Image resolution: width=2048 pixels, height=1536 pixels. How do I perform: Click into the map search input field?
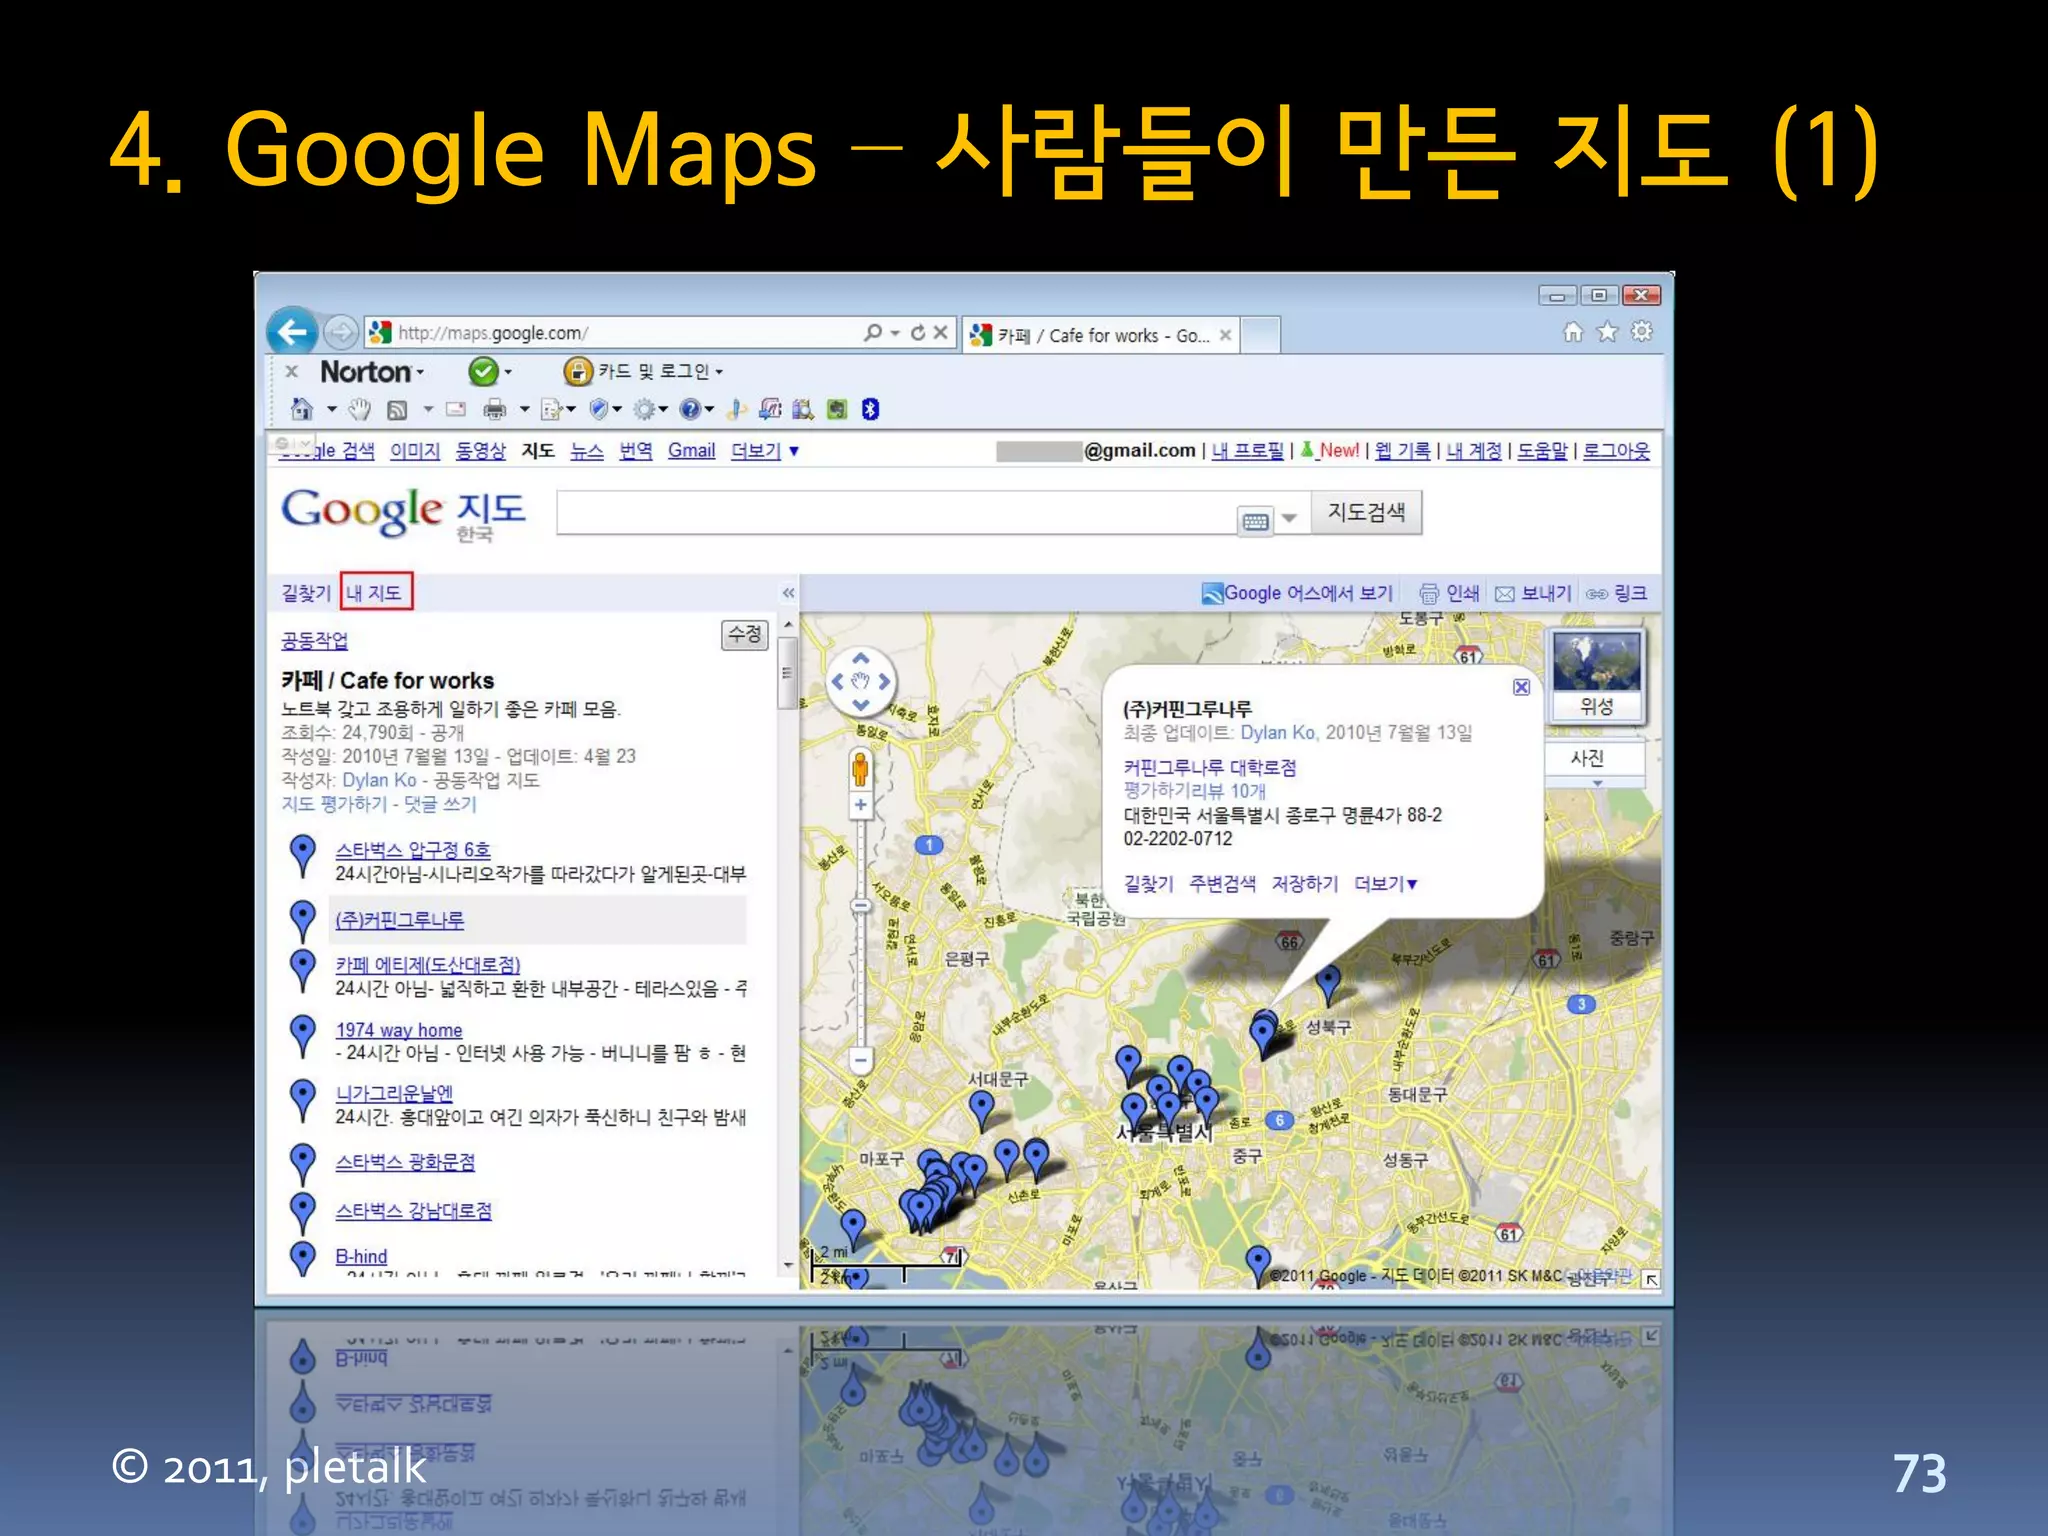pos(895,512)
